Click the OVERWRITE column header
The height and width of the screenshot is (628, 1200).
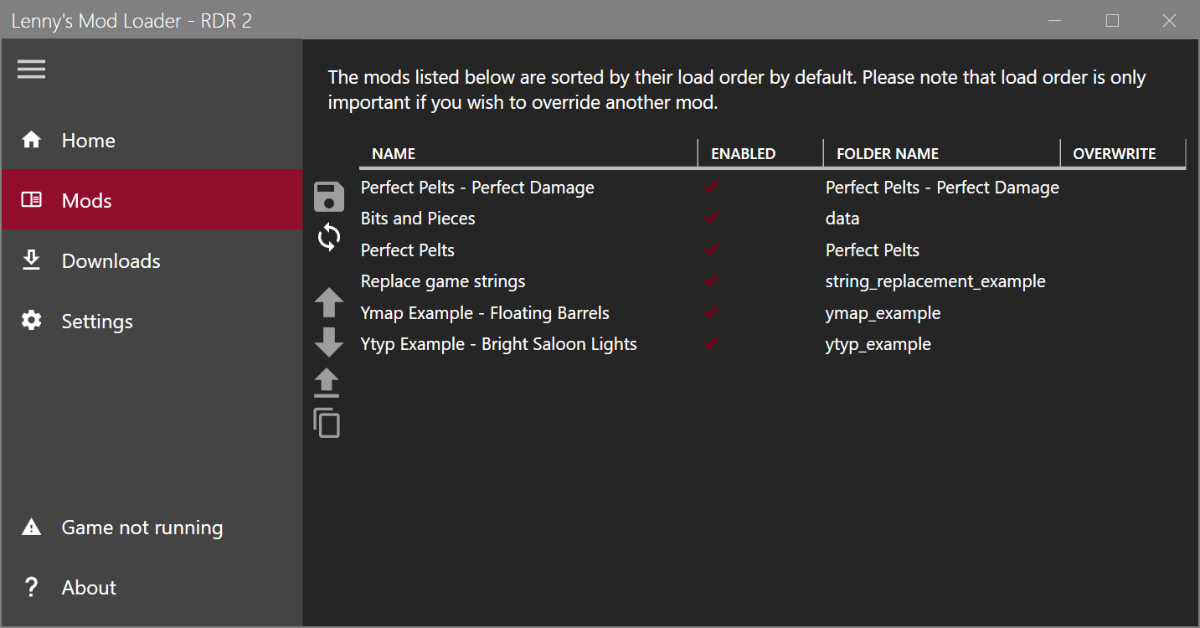[x=1114, y=154]
